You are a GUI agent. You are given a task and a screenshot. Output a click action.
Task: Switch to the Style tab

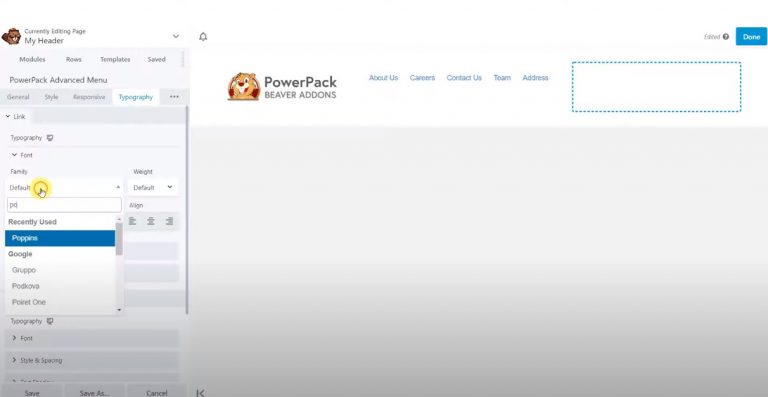[51, 97]
